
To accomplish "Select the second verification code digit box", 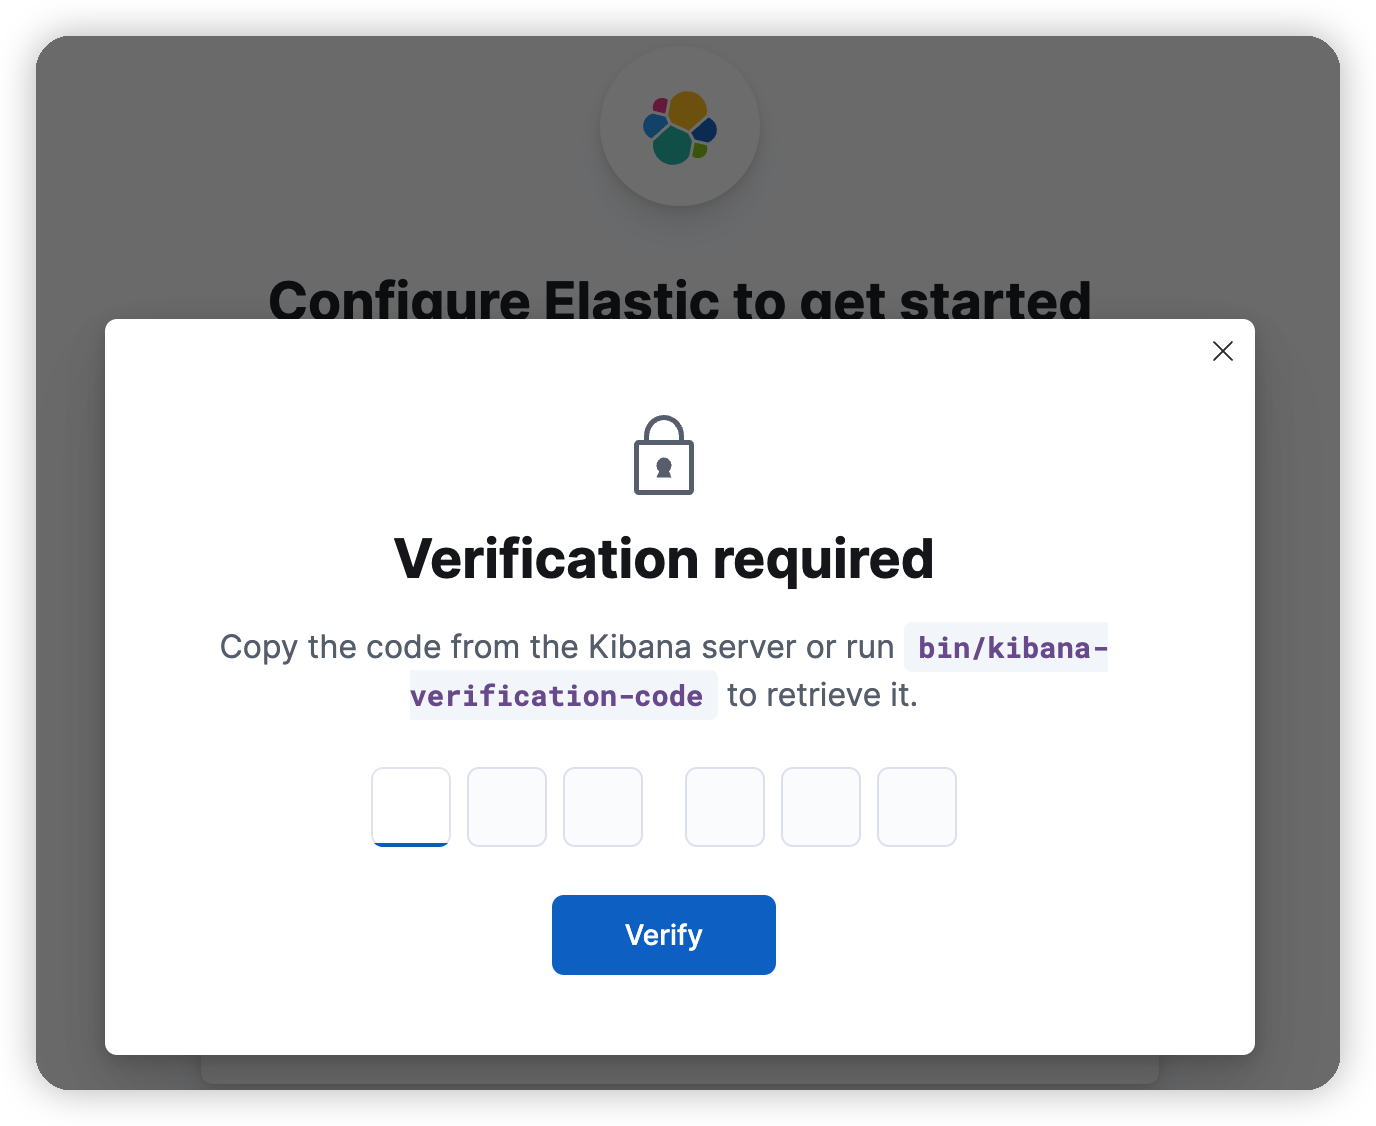I will point(507,806).
